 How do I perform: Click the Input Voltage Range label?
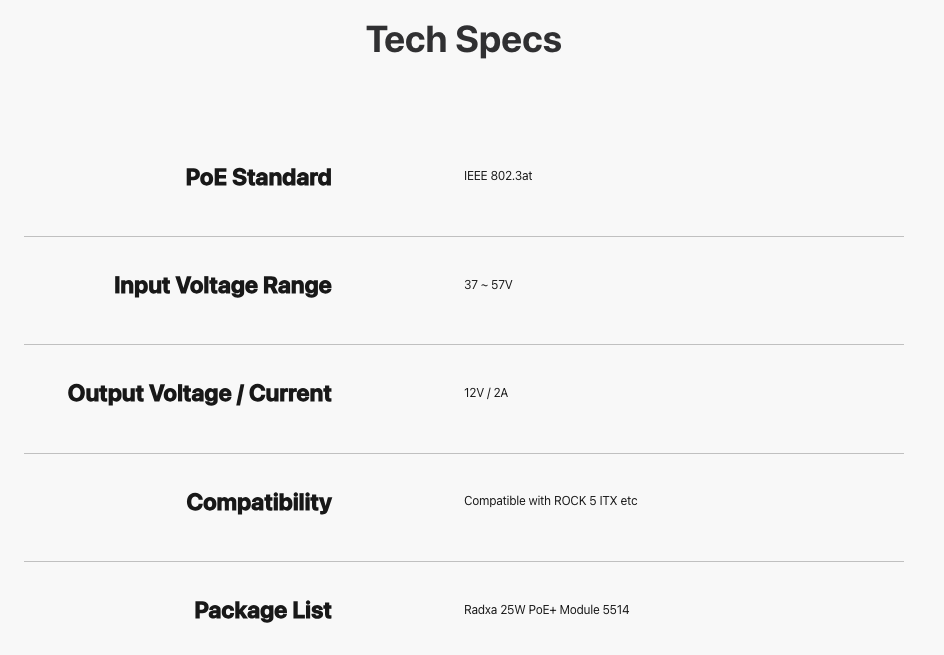pyautogui.click(x=222, y=285)
